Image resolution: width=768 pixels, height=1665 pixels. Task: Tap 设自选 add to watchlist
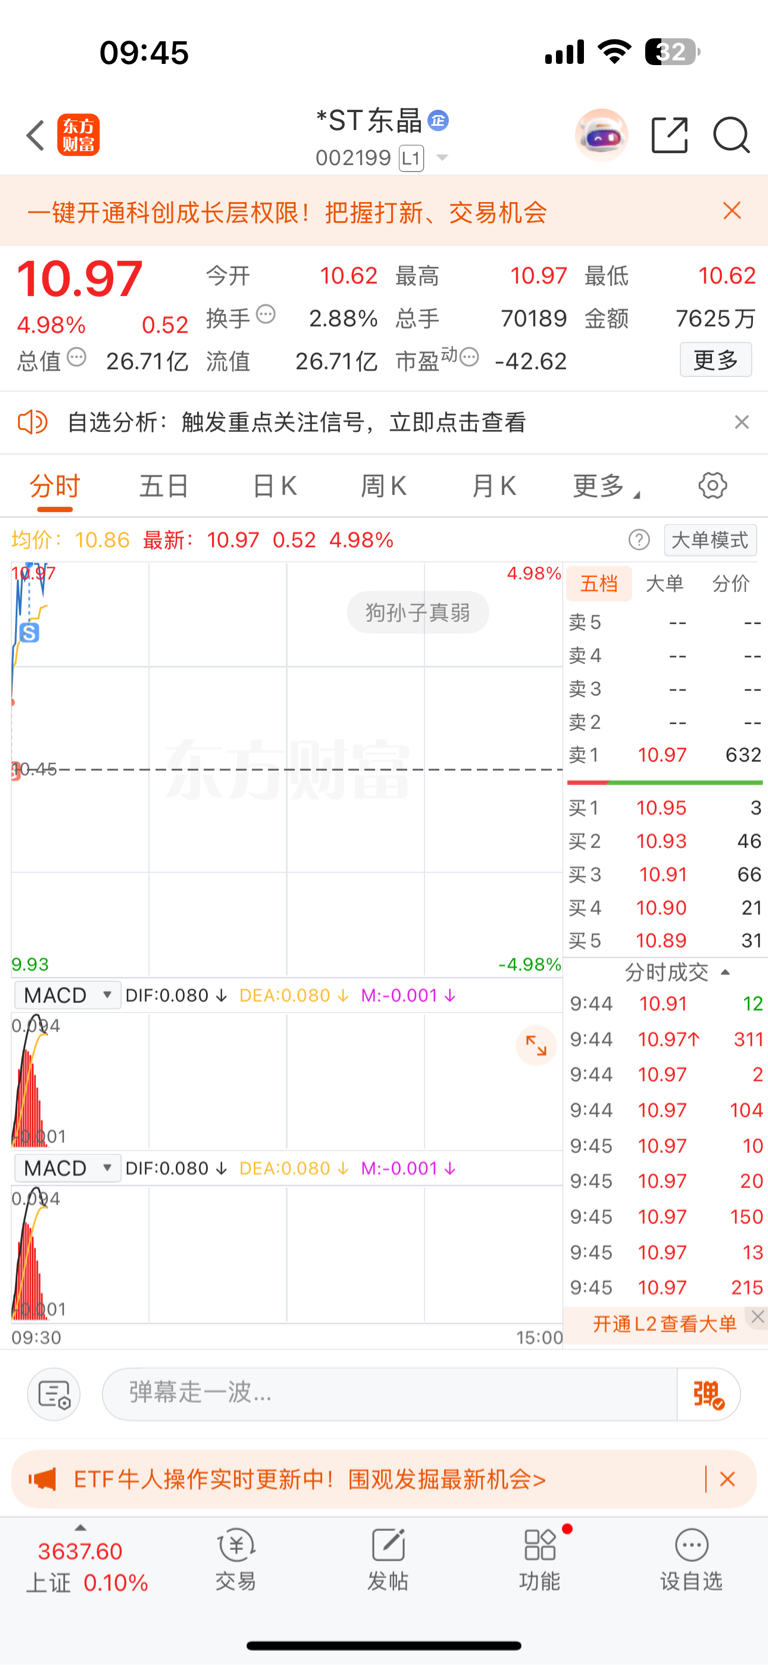click(691, 1561)
